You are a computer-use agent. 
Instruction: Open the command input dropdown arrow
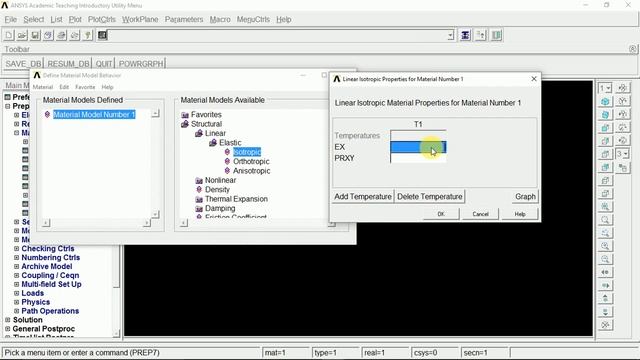tap(450, 36)
